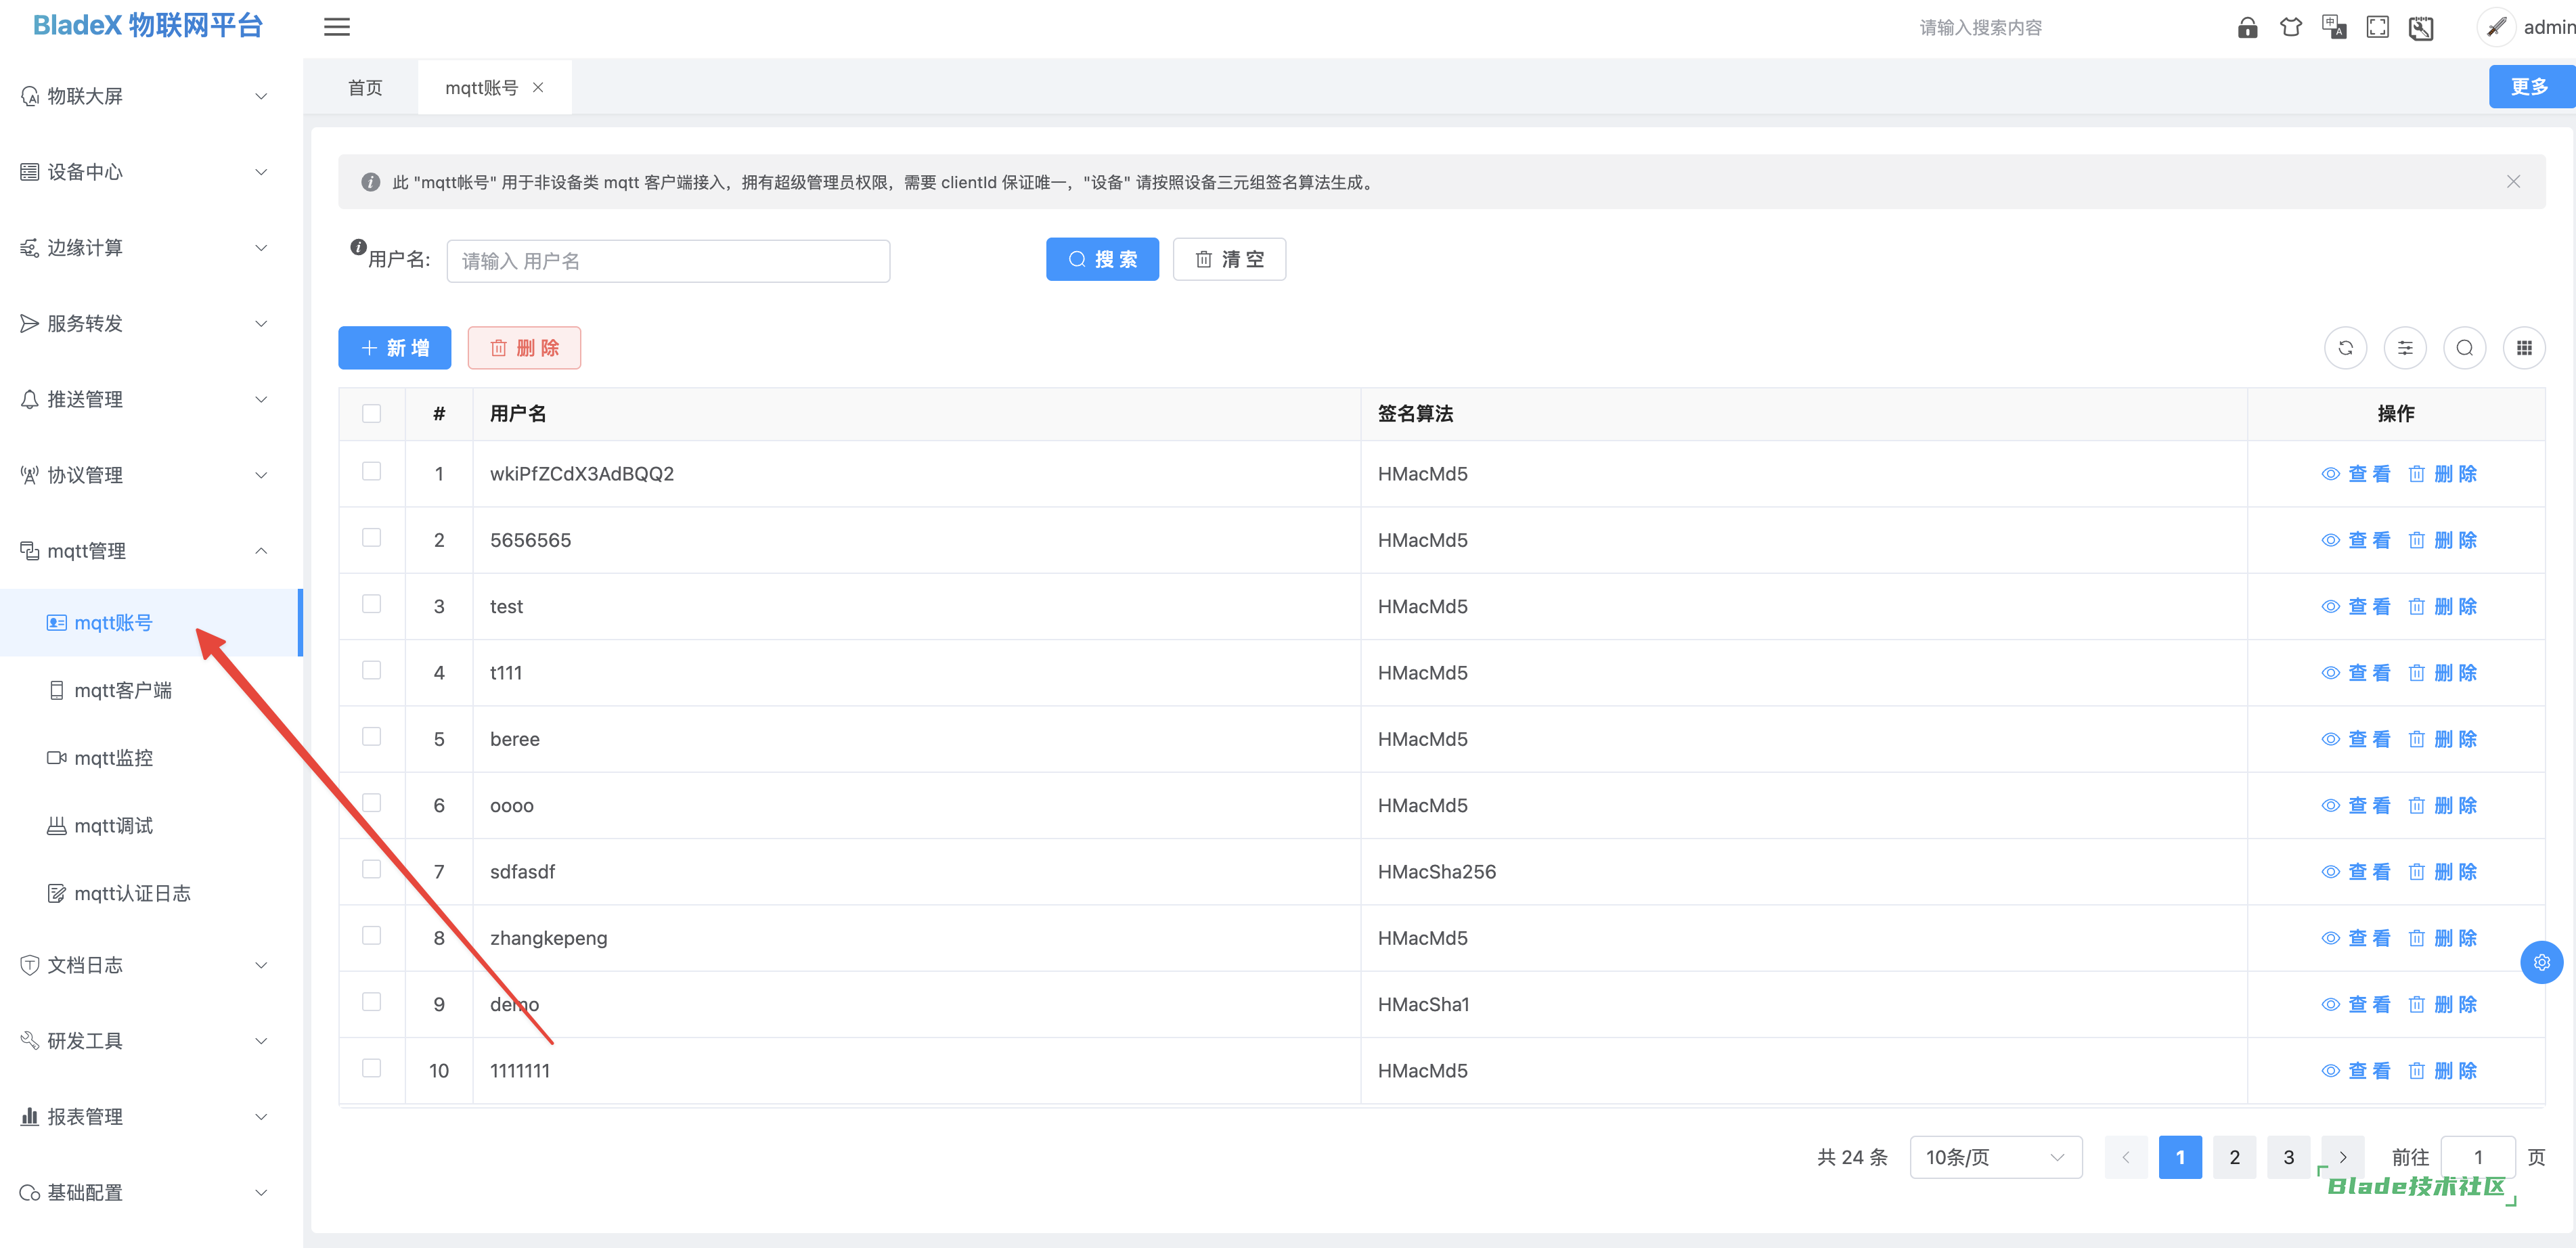Click the lock screen icon in header
The width and height of the screenshot is (2576, 1248).
tap(2247, 28)
